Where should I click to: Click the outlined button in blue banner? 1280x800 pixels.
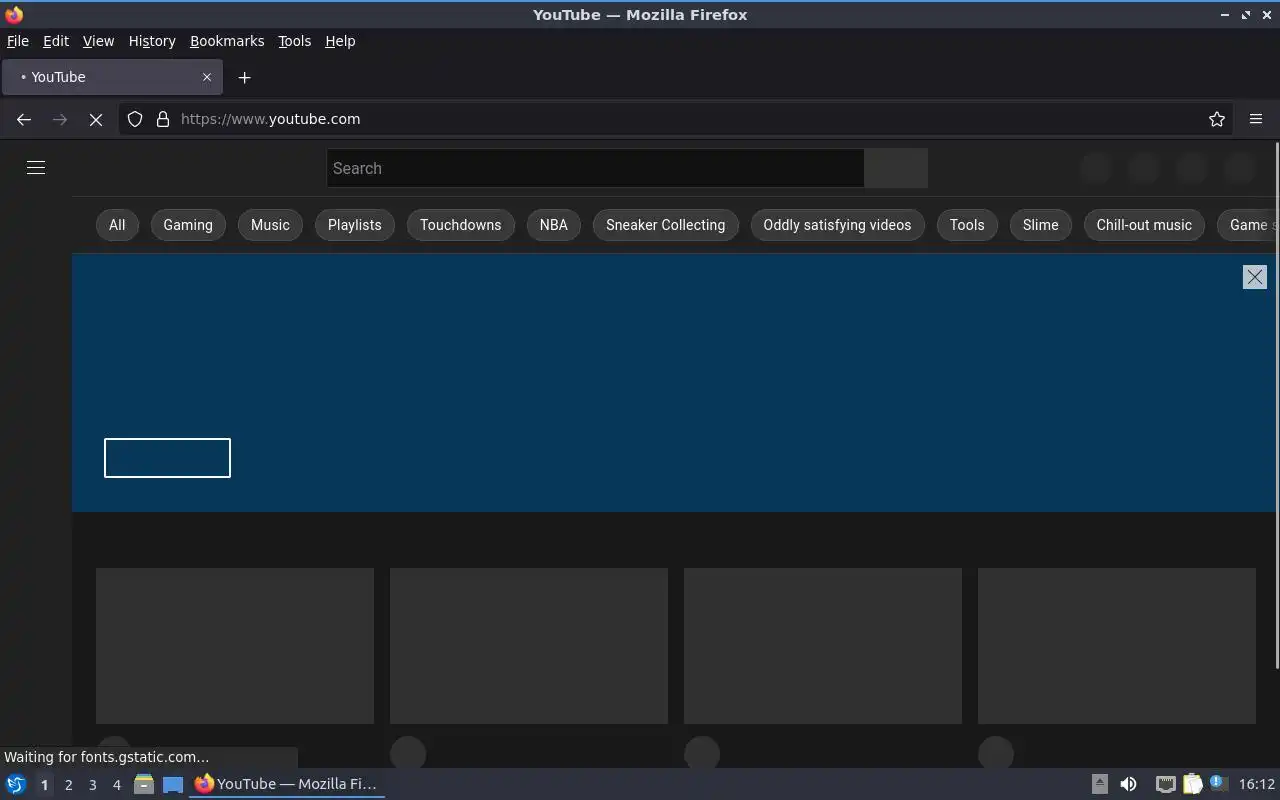tap(167, 458)
